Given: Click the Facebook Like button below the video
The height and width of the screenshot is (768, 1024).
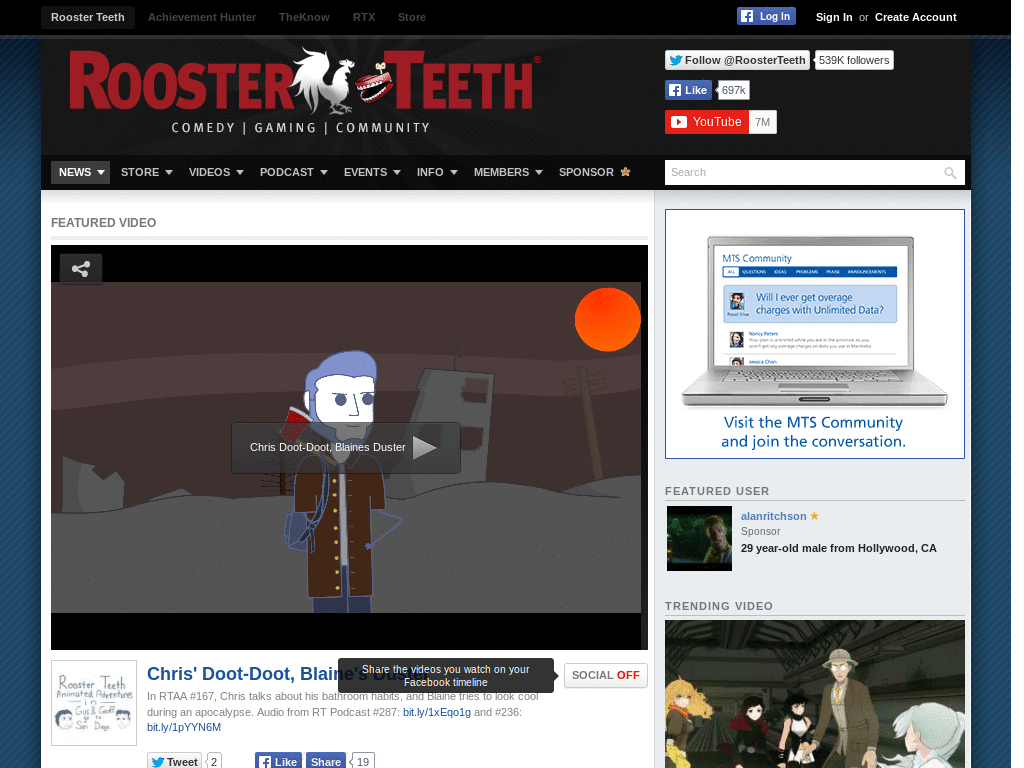Looking at the screenshot, I should [278, 761].
